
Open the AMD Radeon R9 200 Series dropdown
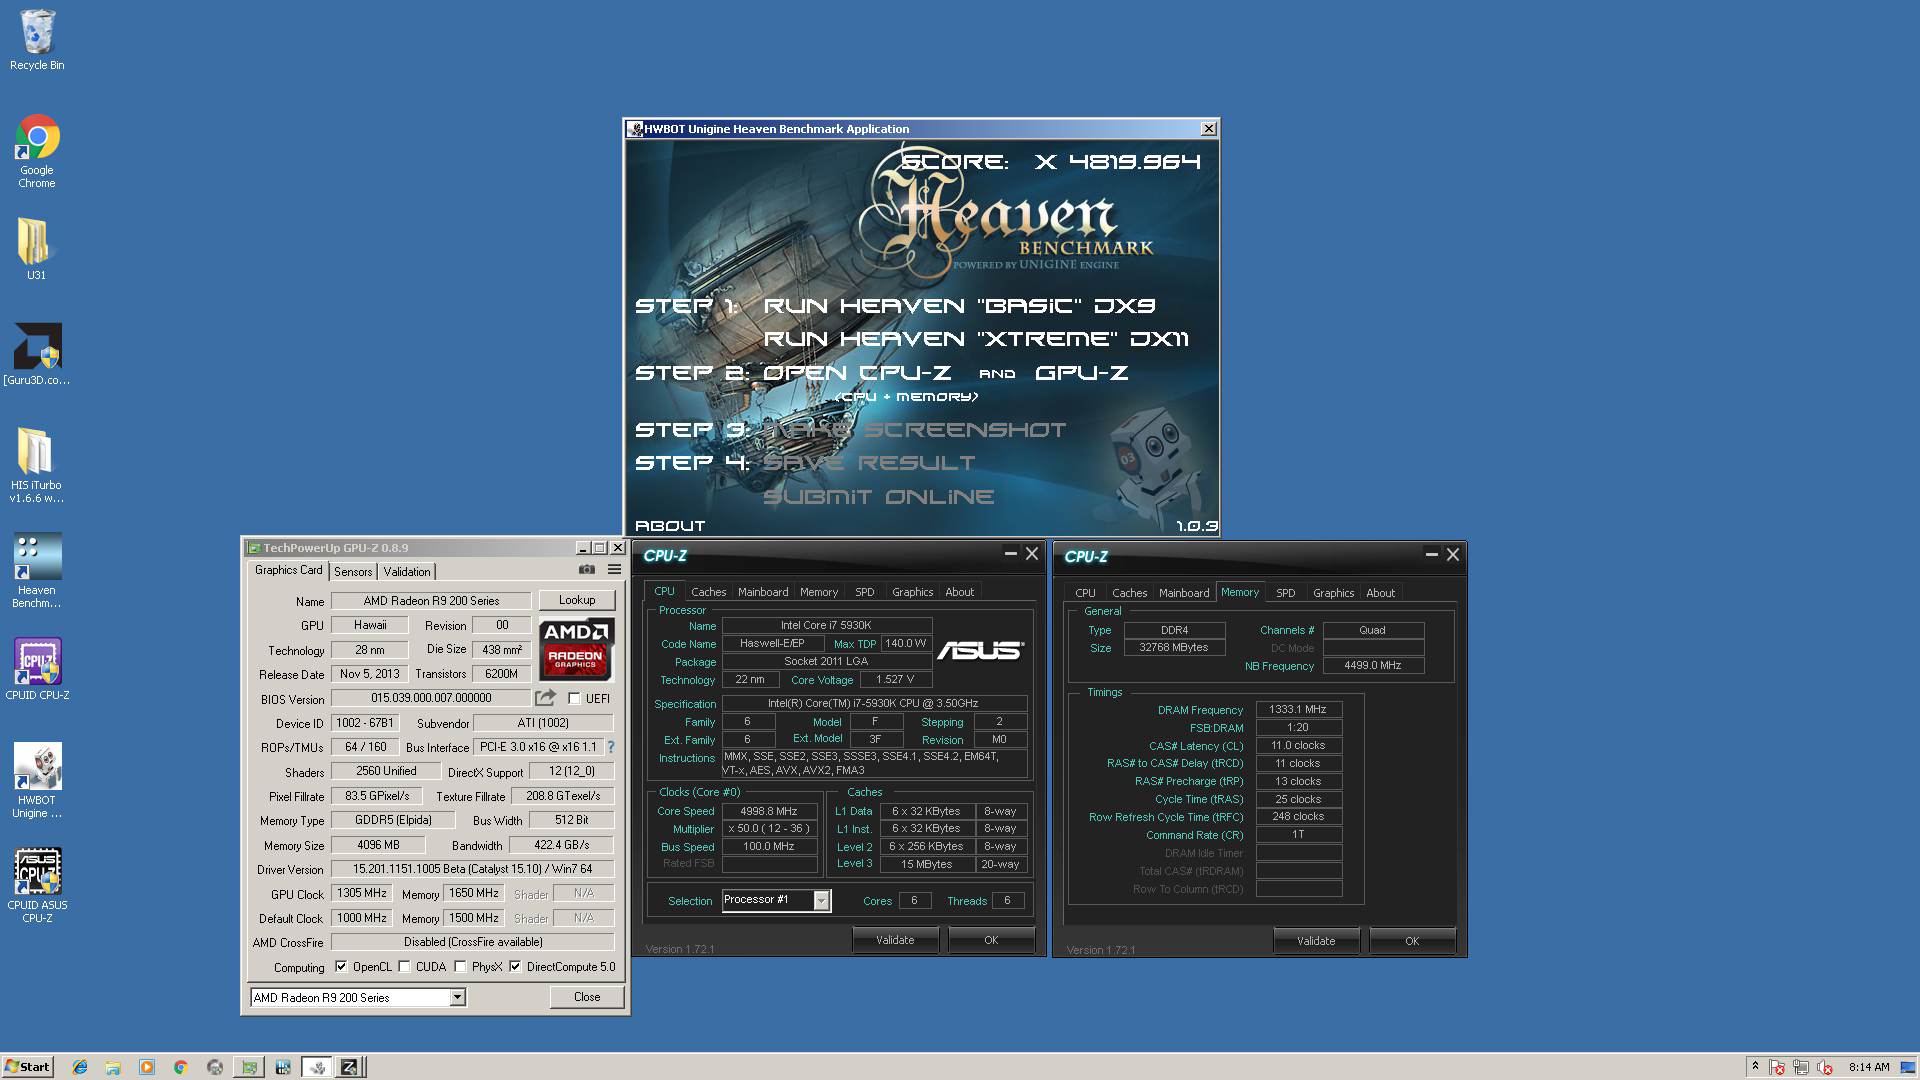point(457,997)
